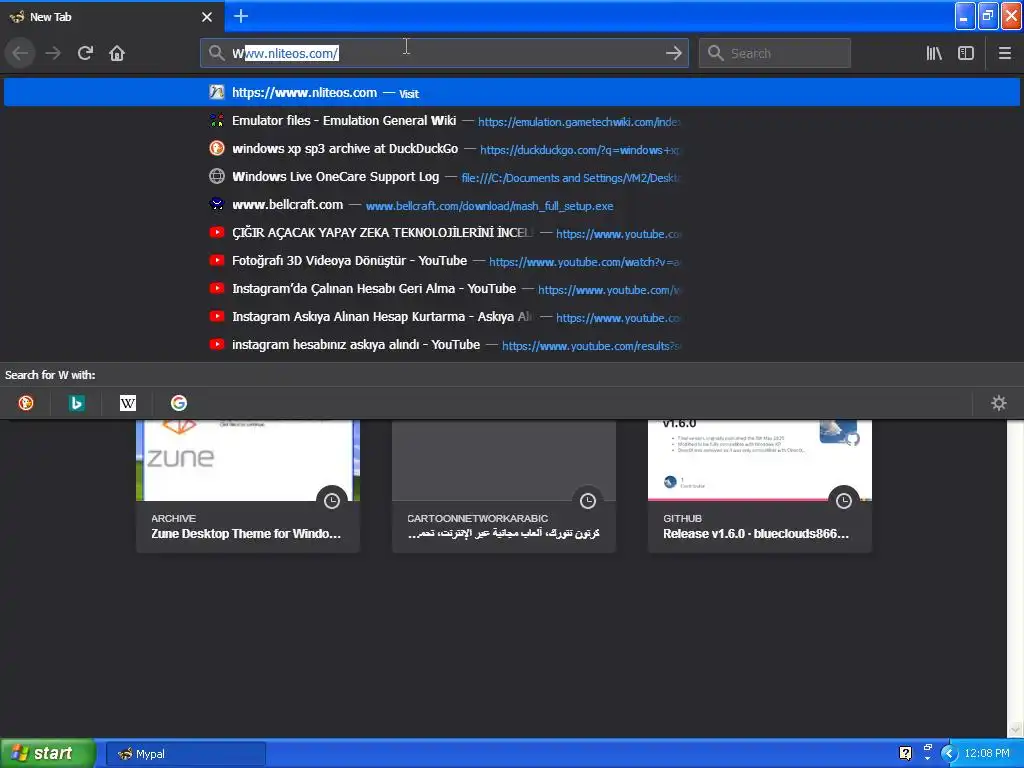Viewport: 1024px width, 768px height.
Task: Switch to Mypal taskbar button
Action: (x=185, y=754)
